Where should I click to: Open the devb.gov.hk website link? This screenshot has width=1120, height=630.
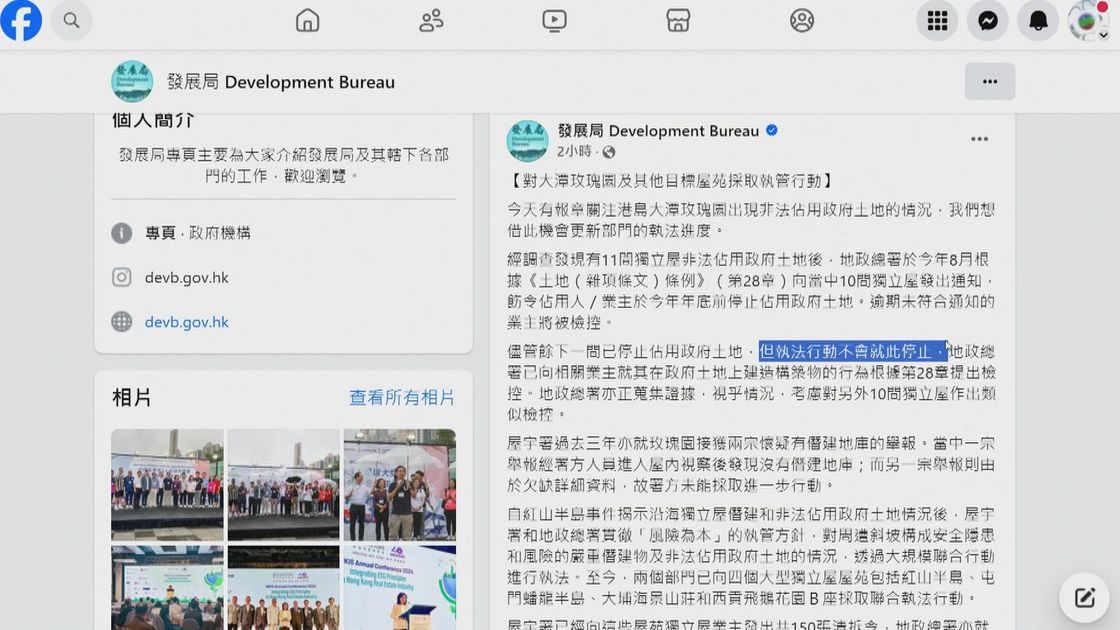[x=187, y=322]
